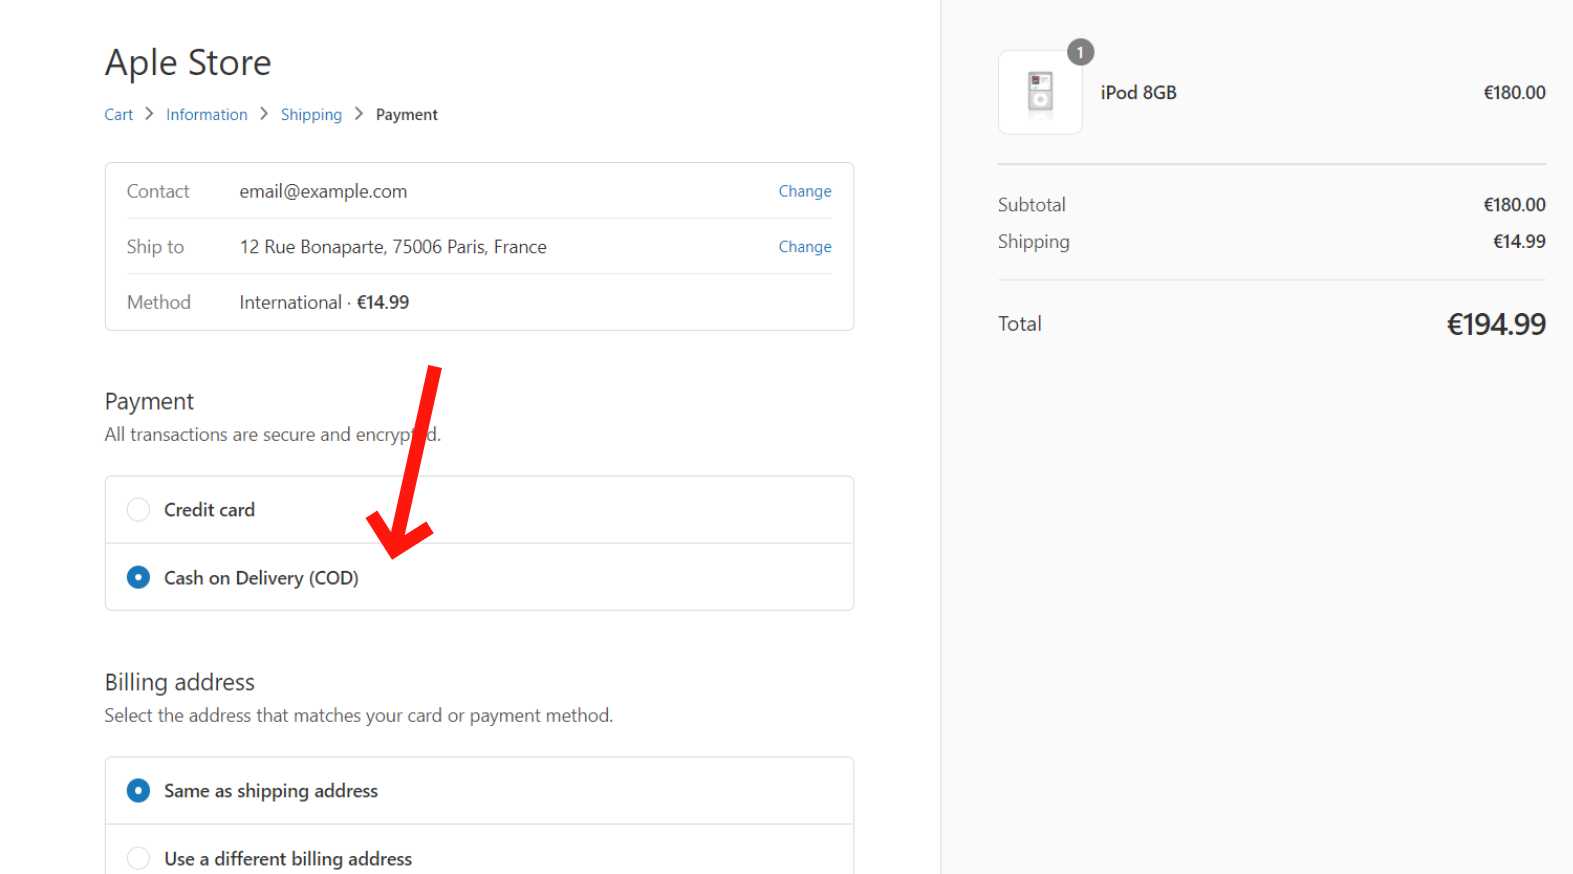Click the chevron after Information breadcrumb

pos(264,114)
